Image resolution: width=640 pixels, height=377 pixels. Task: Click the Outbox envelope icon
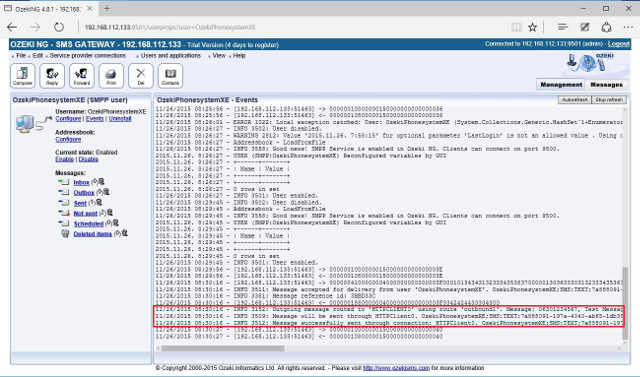(63, 192)
